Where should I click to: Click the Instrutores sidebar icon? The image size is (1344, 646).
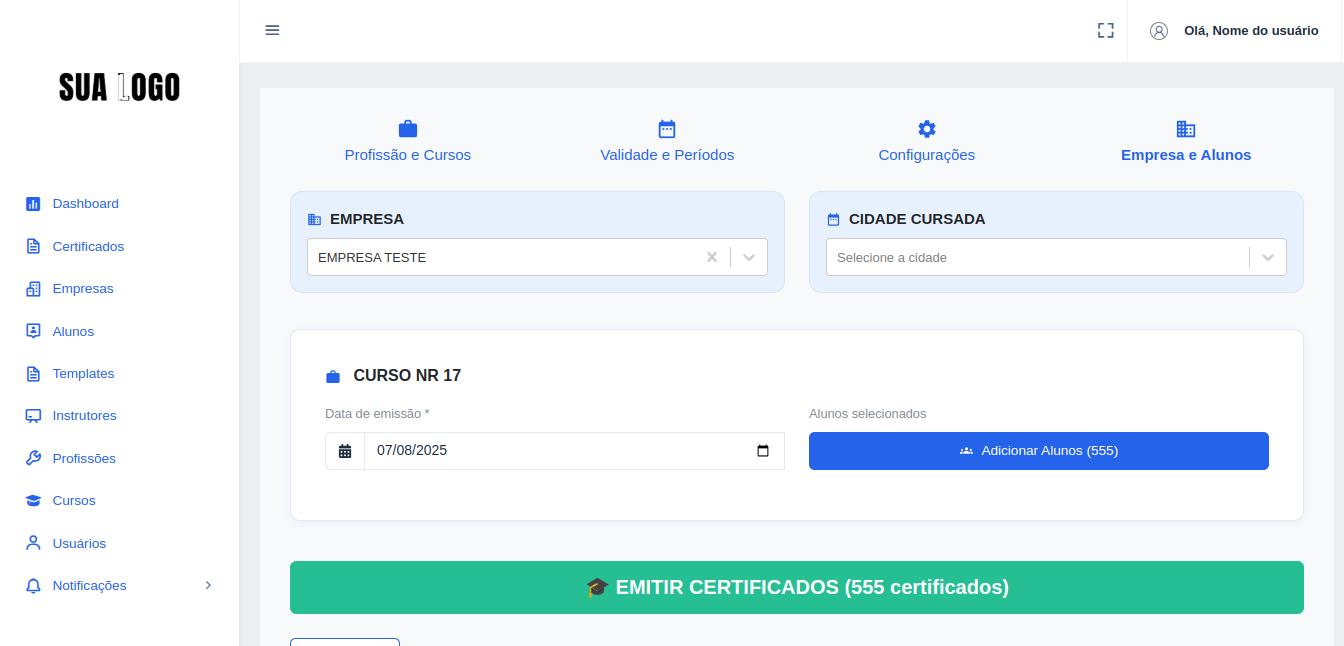pos(33,415)
